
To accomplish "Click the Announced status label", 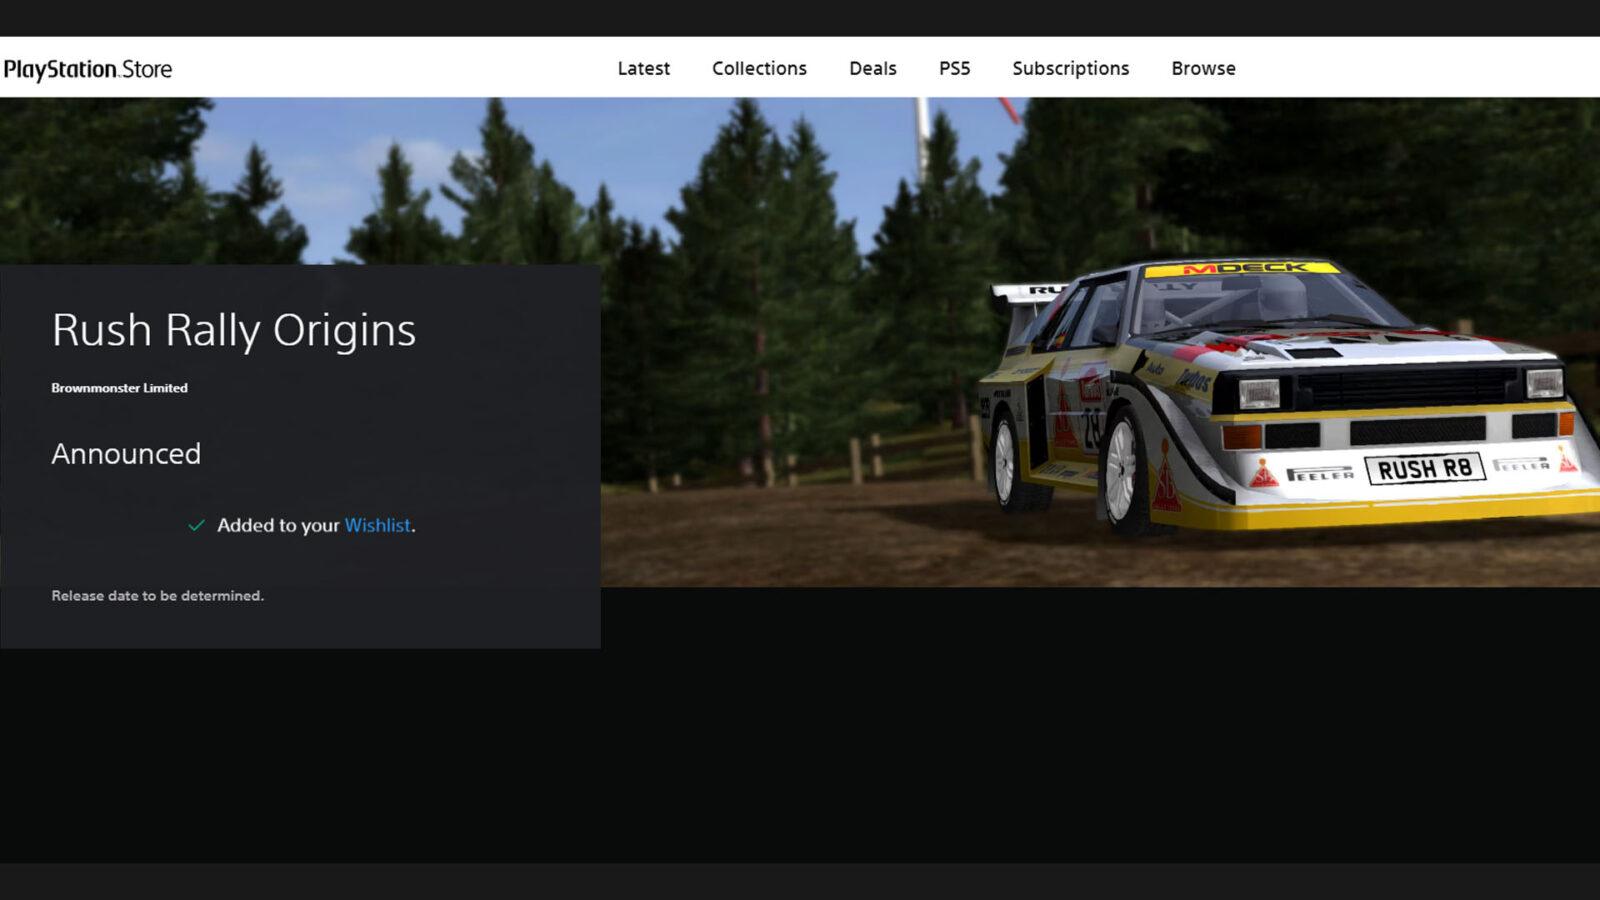I will pos(126,453).
